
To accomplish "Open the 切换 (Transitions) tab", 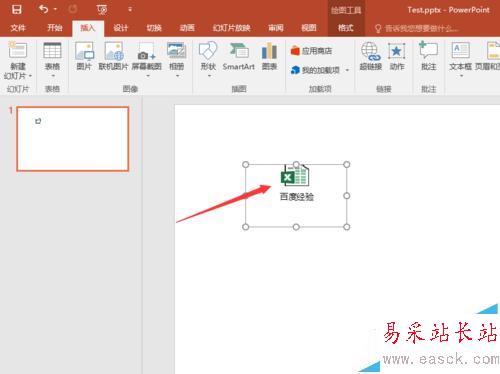I will coord(154,28).
